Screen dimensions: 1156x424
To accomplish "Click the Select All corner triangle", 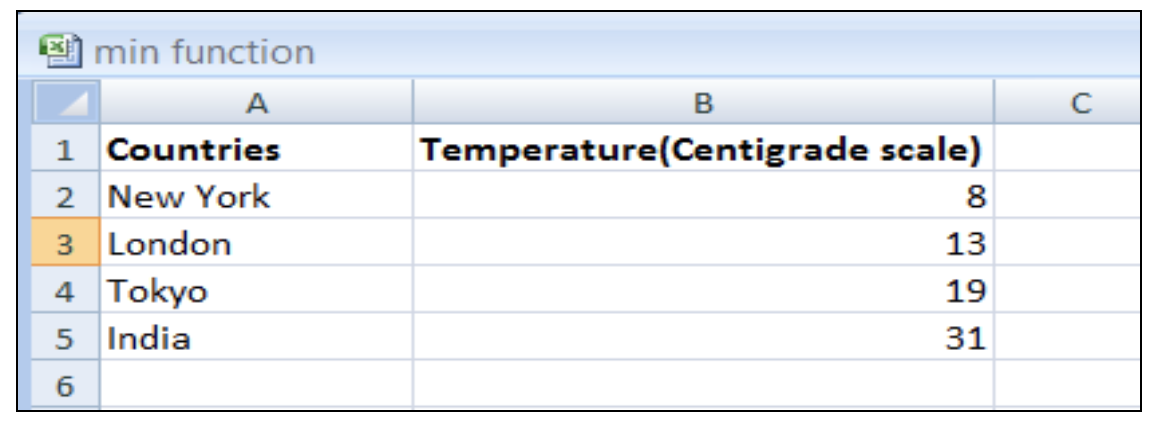I will tap(67, 102).
